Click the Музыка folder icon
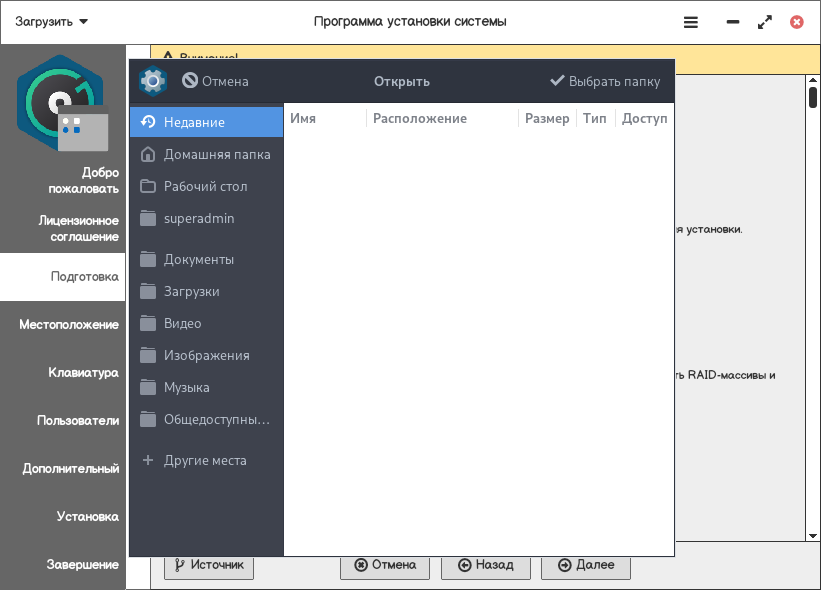 (x=148, y=387)
